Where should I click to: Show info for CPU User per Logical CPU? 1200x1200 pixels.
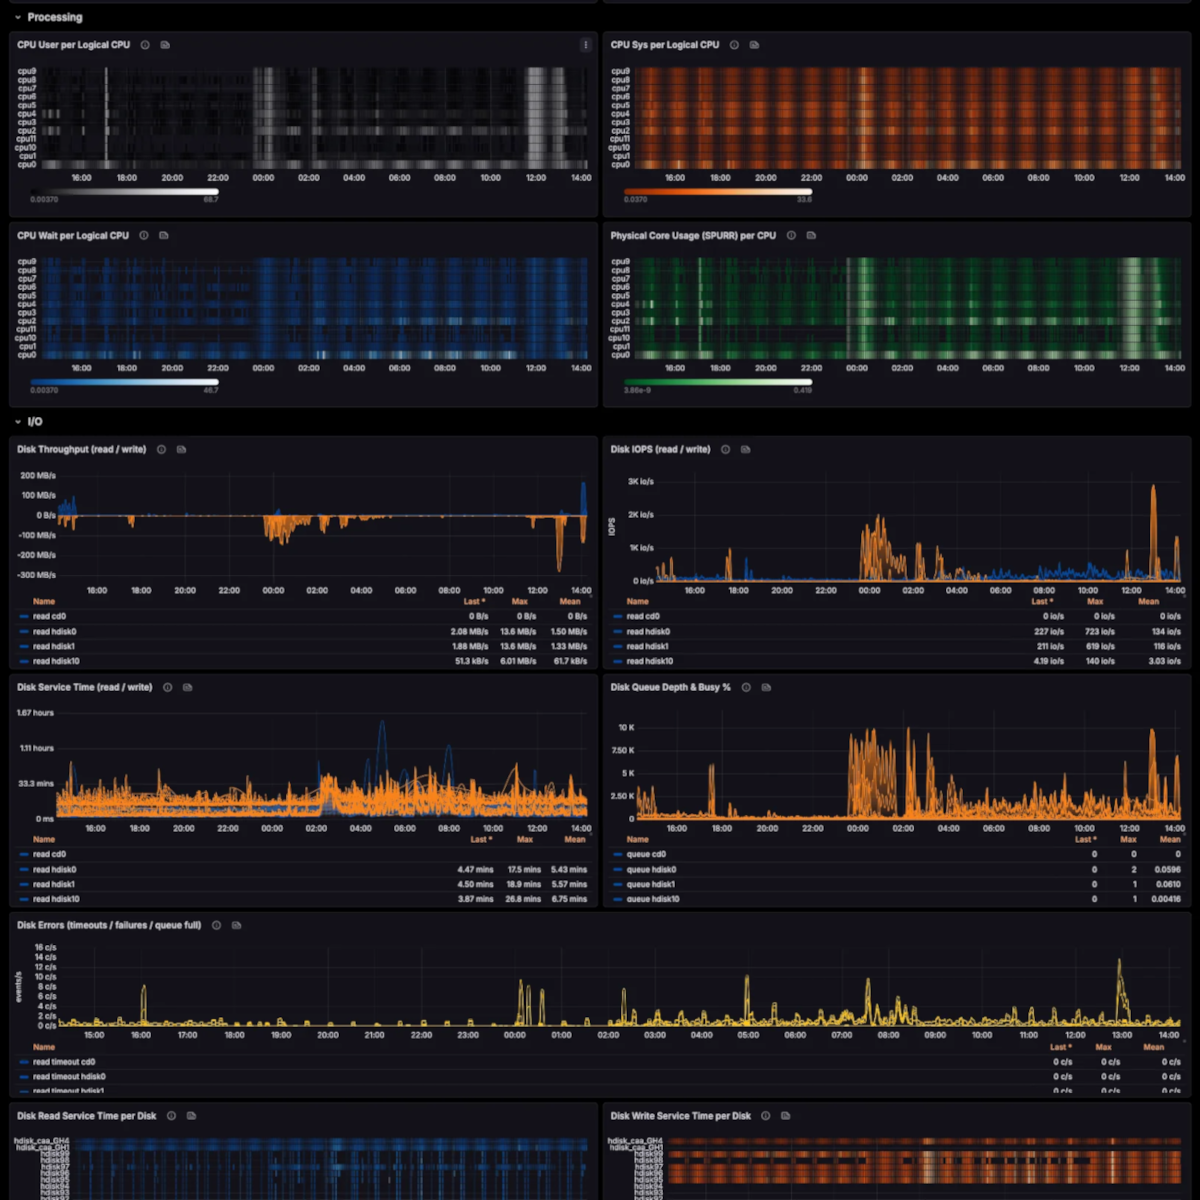point(145,45)
